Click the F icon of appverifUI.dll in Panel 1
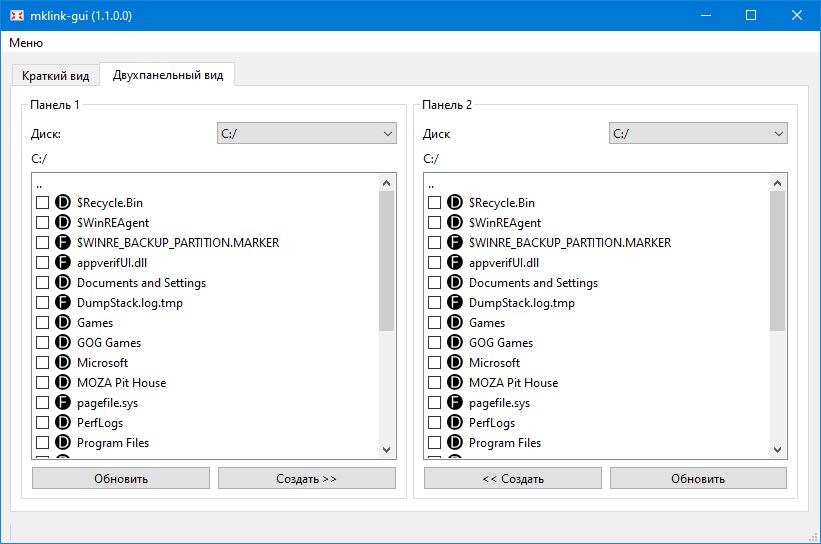 tap(63, 262)
